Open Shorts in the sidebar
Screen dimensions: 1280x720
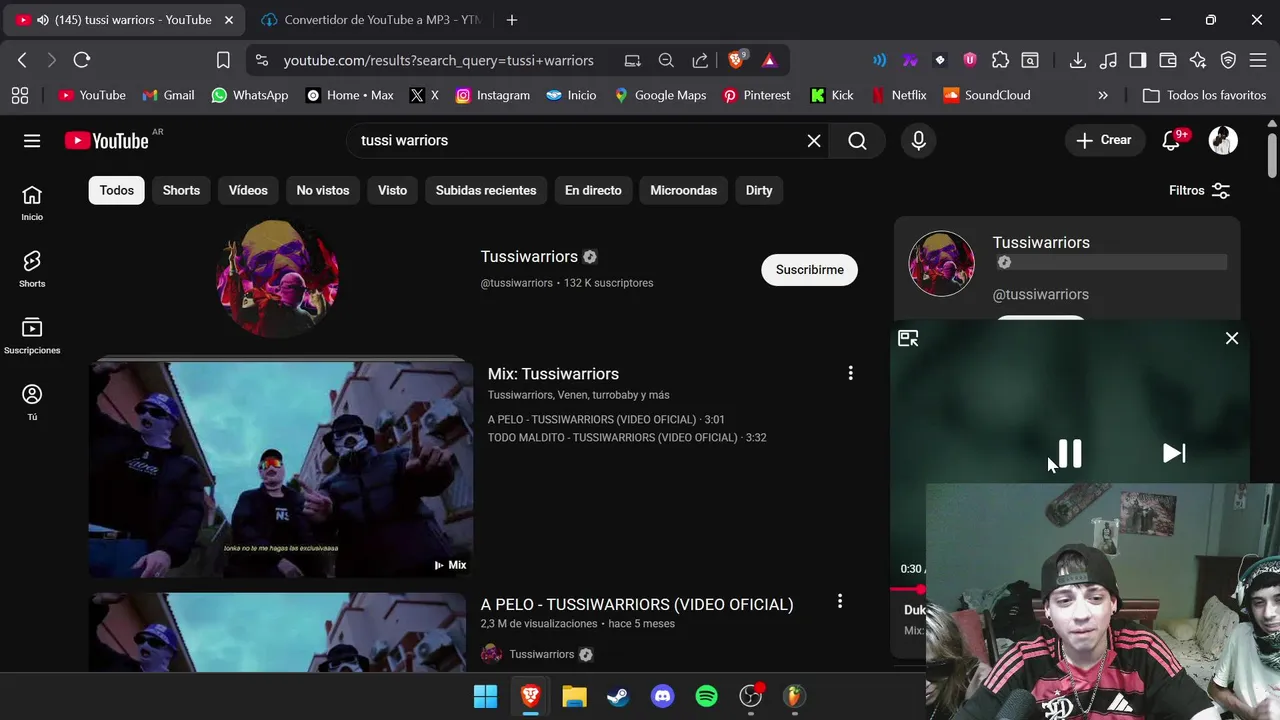[32, 269]
